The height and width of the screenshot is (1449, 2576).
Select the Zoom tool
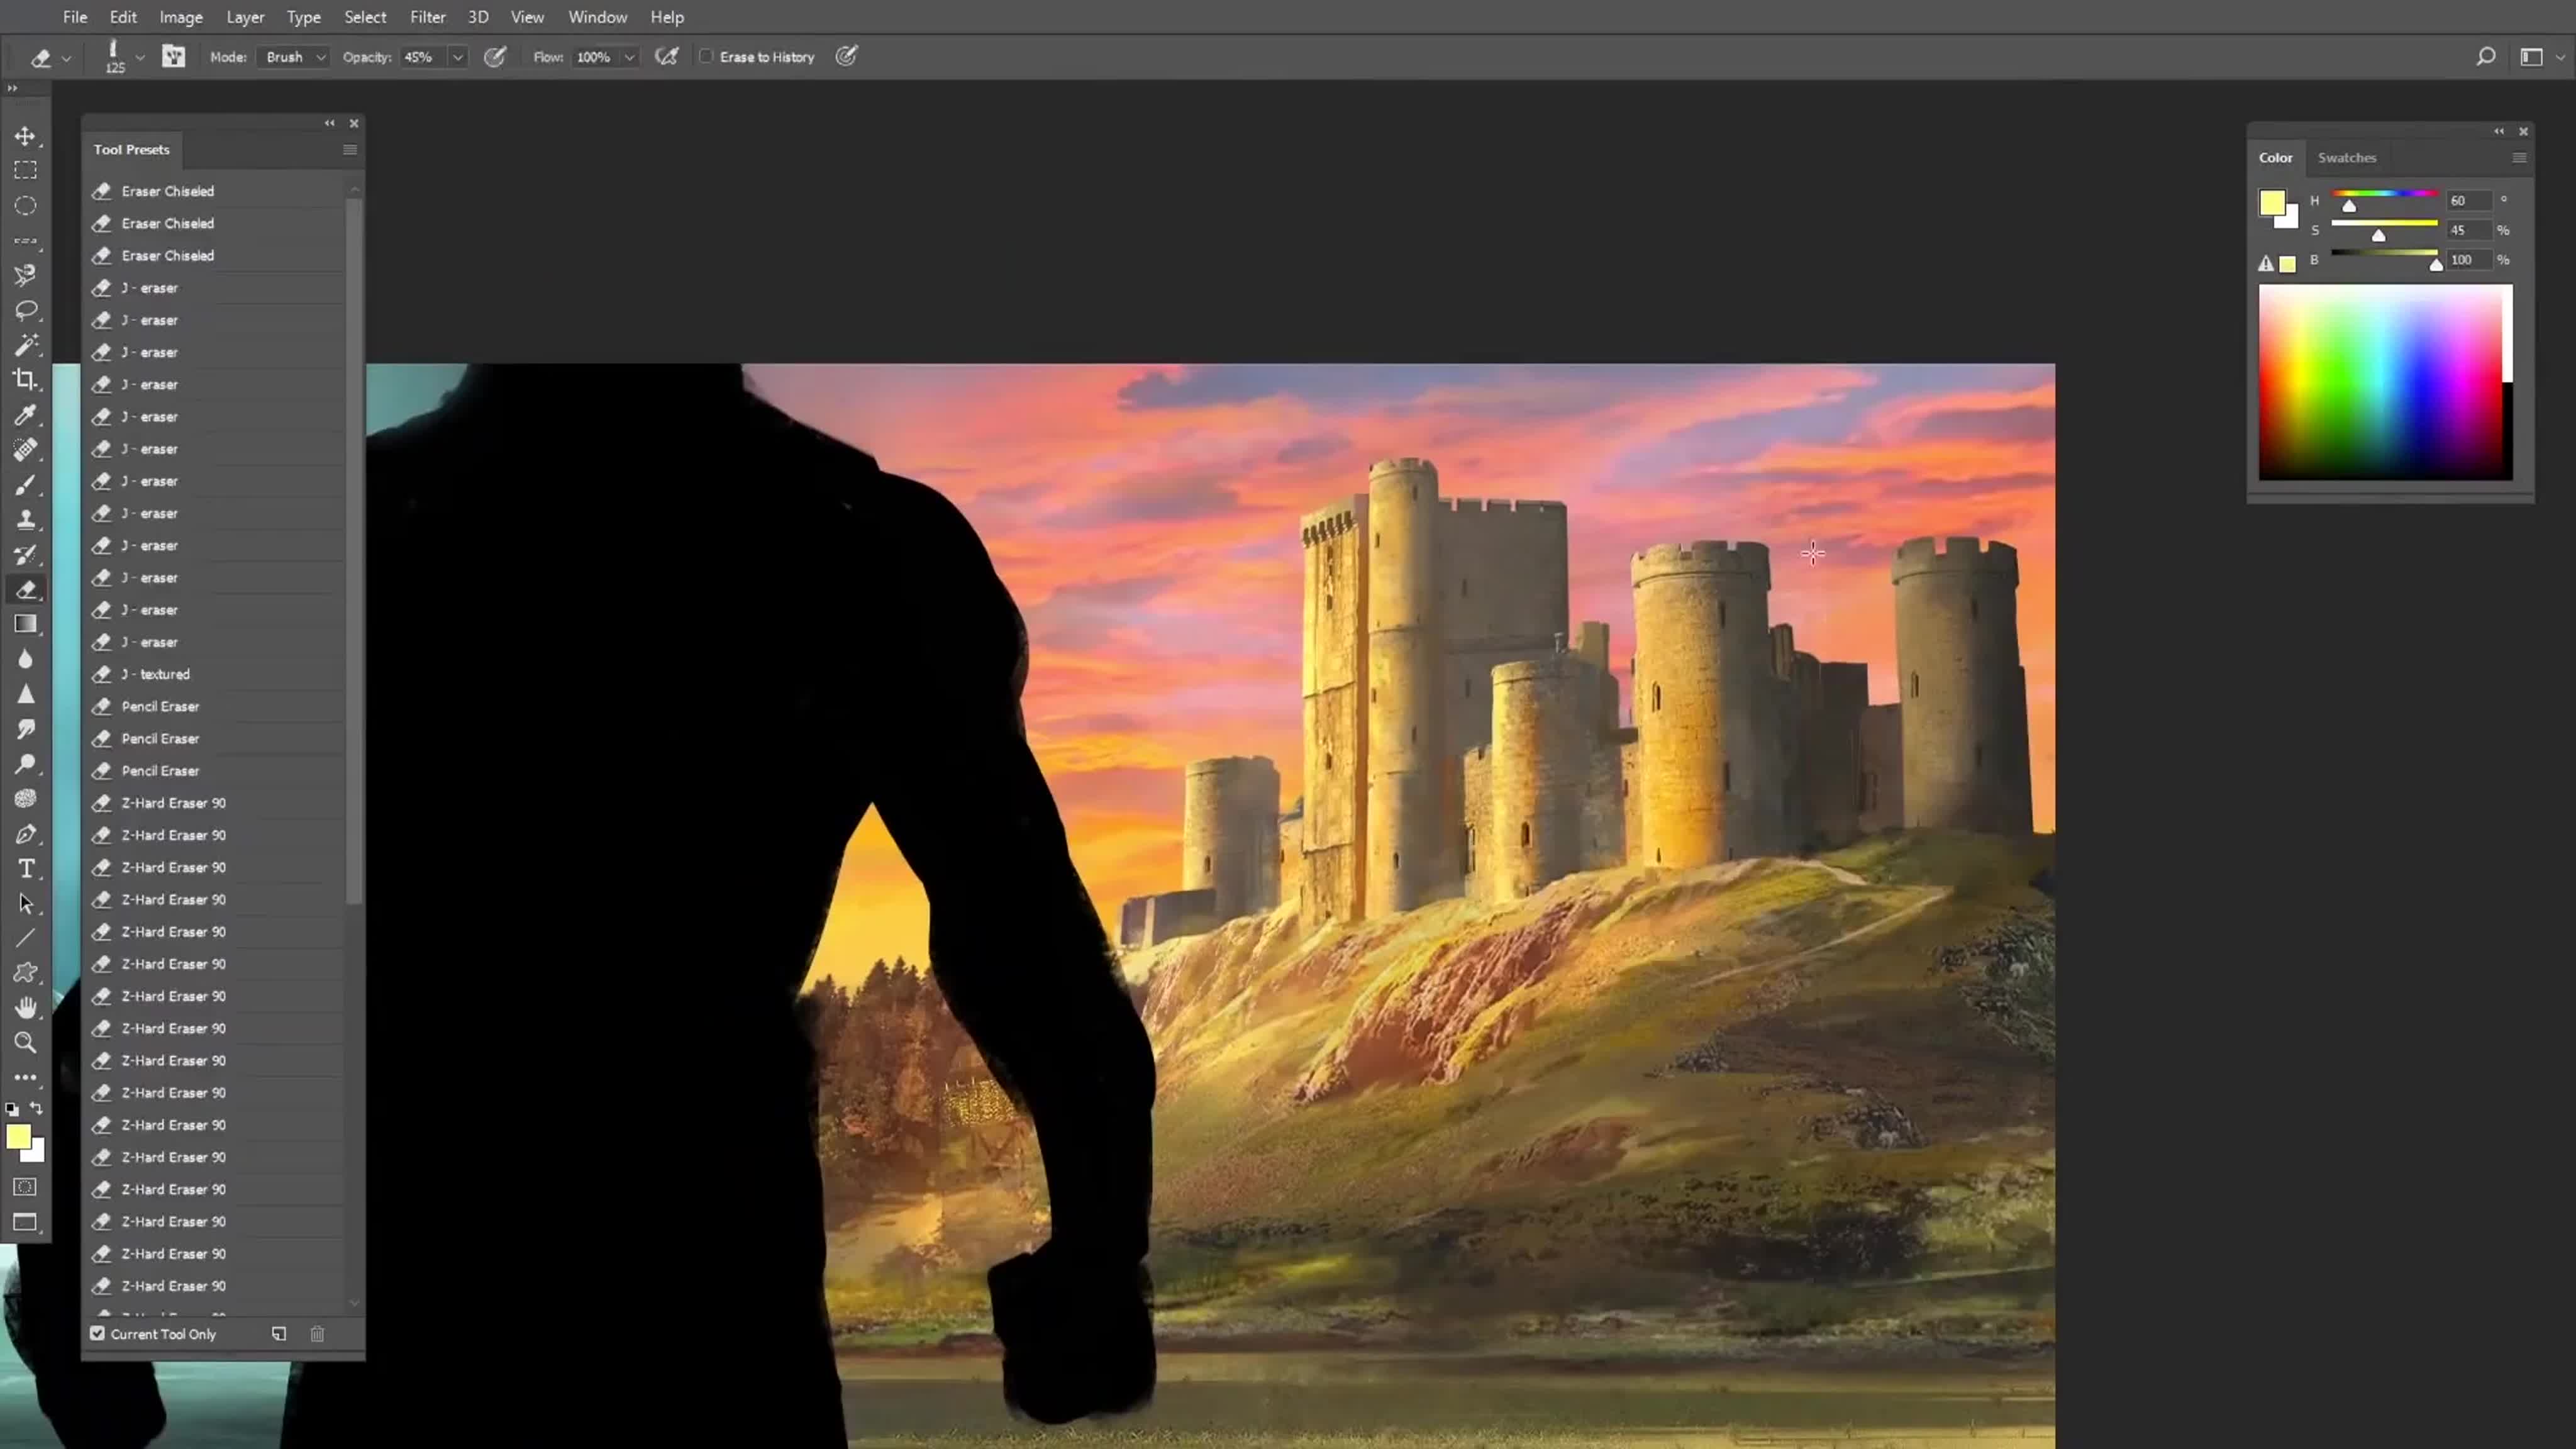[25, 1042]
